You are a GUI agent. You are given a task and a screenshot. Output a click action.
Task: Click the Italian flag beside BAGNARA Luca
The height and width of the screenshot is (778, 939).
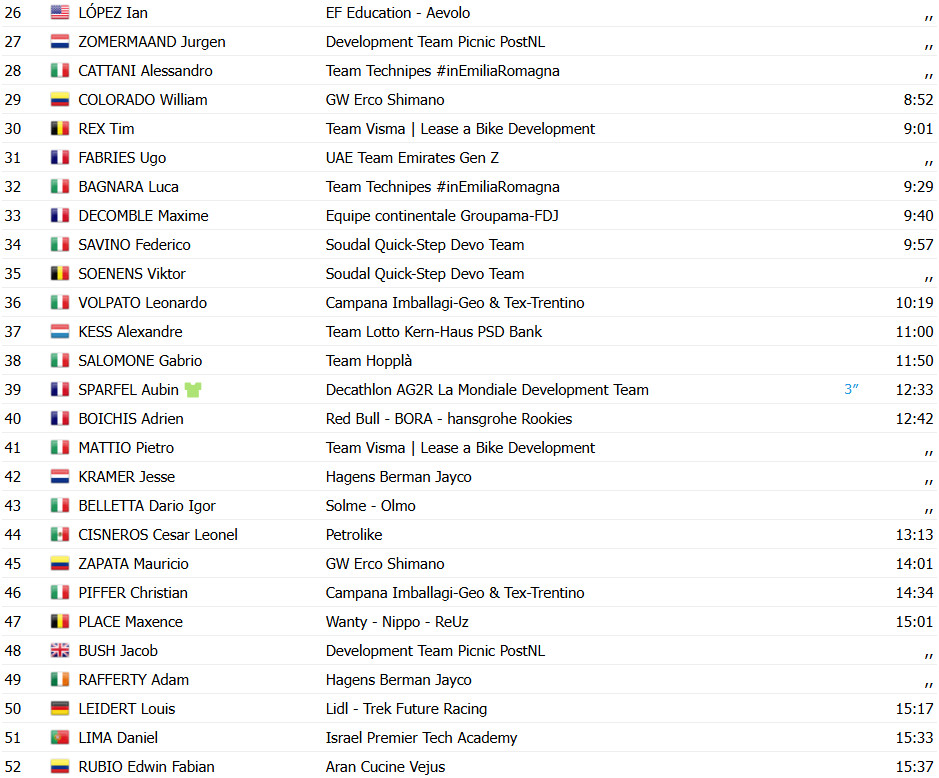tap(60, 186)
